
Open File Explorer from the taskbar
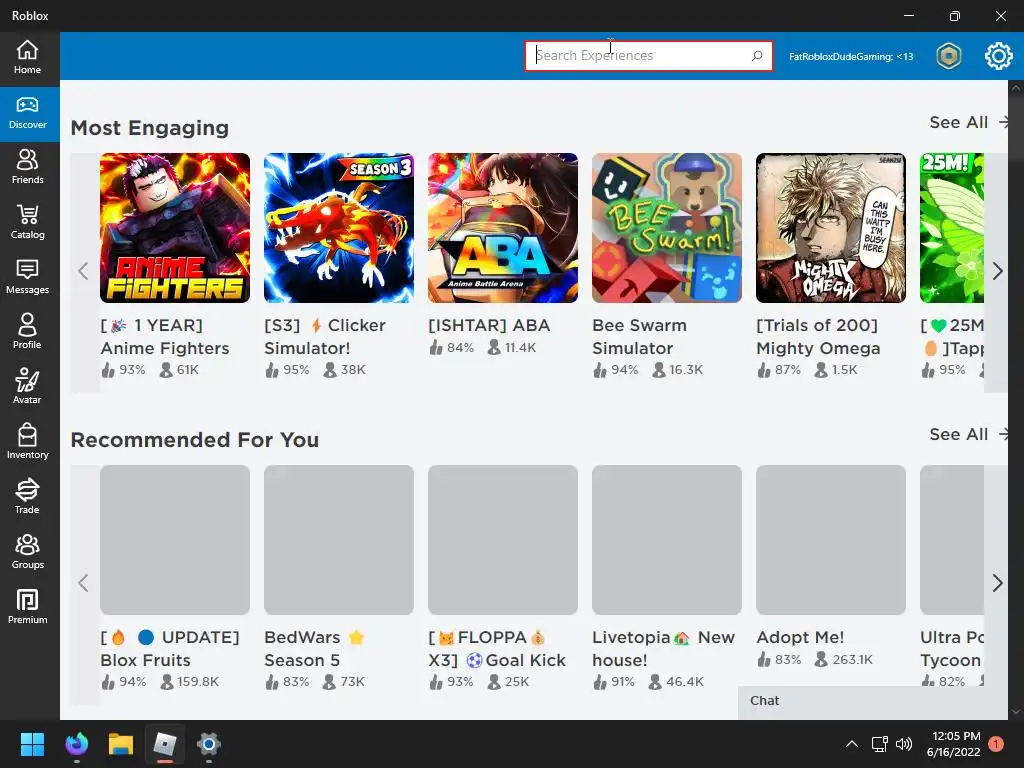[x=121, y=744]
